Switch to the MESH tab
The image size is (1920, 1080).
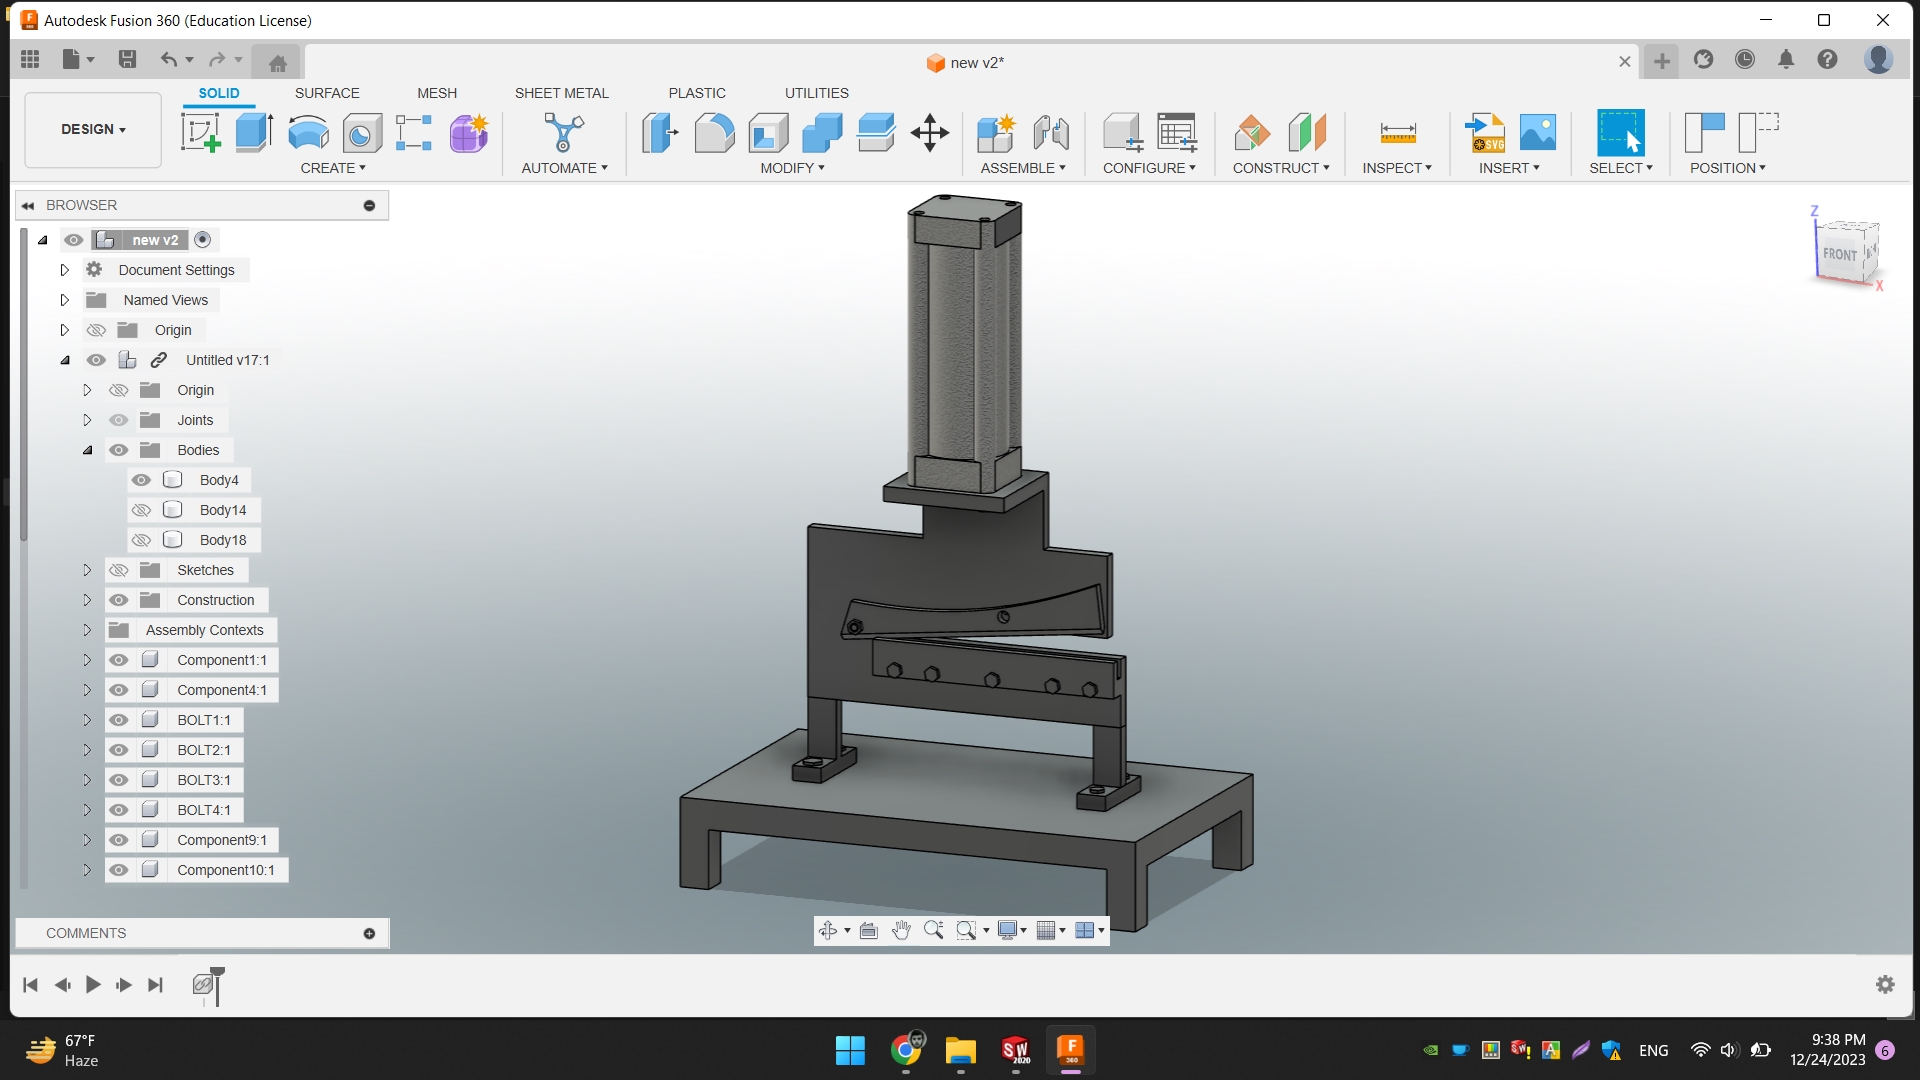pos(437,93)
